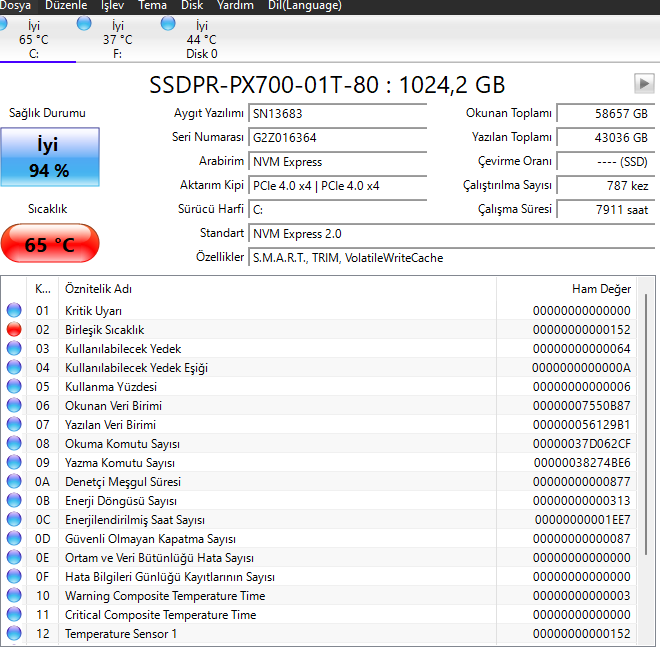Click the status orb for Enerjilendirilmiş Saat Sayısı
The width and height of the screenshot is (660, 647).
[14, 519]
